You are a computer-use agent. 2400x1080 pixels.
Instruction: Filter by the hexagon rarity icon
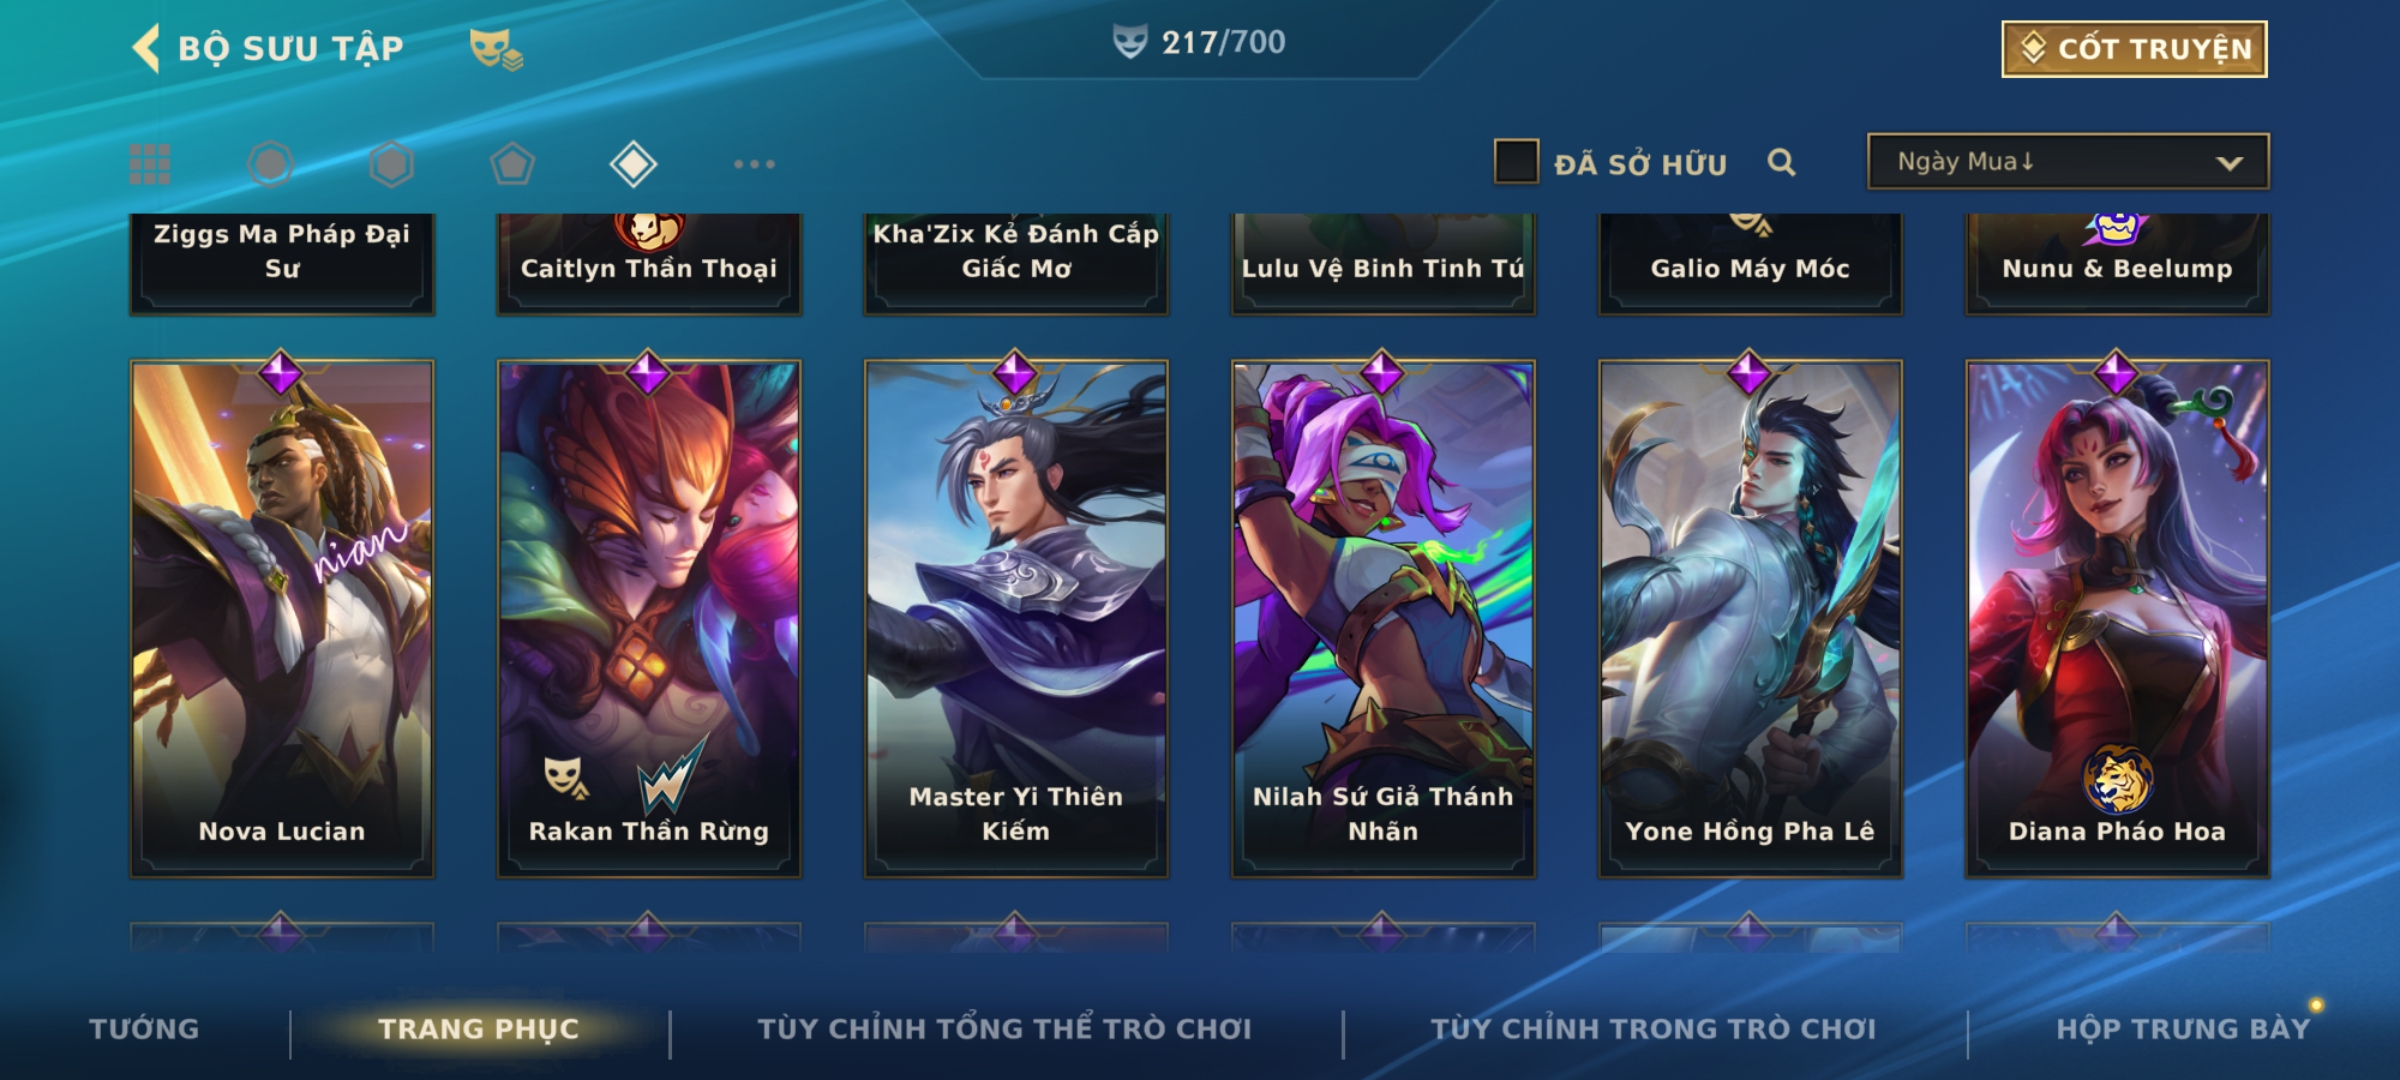click(391, 164)
